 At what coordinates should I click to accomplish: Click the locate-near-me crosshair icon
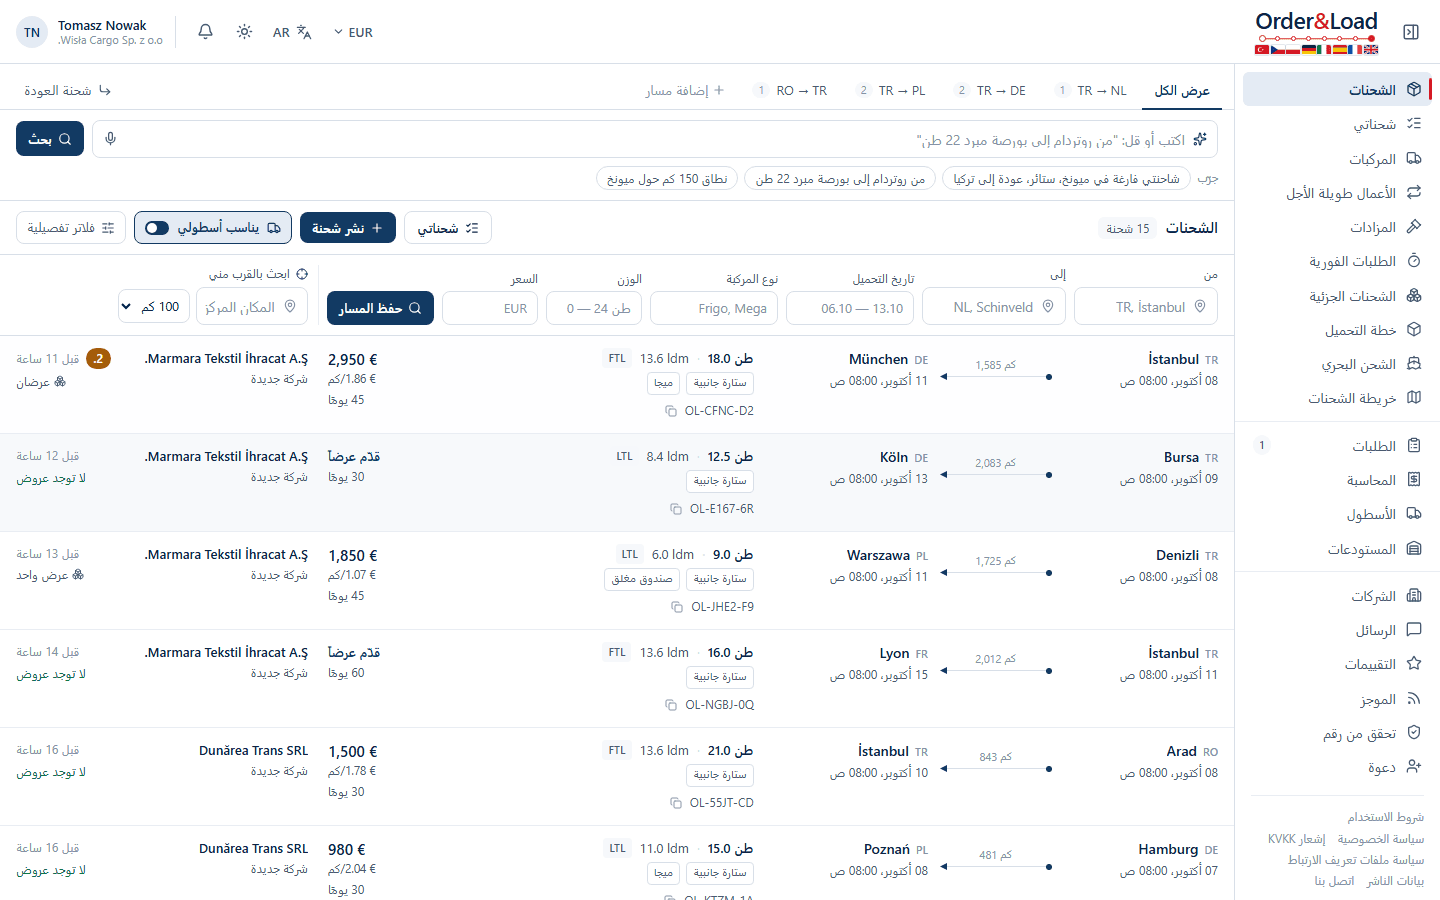click(x=302, y=274)
